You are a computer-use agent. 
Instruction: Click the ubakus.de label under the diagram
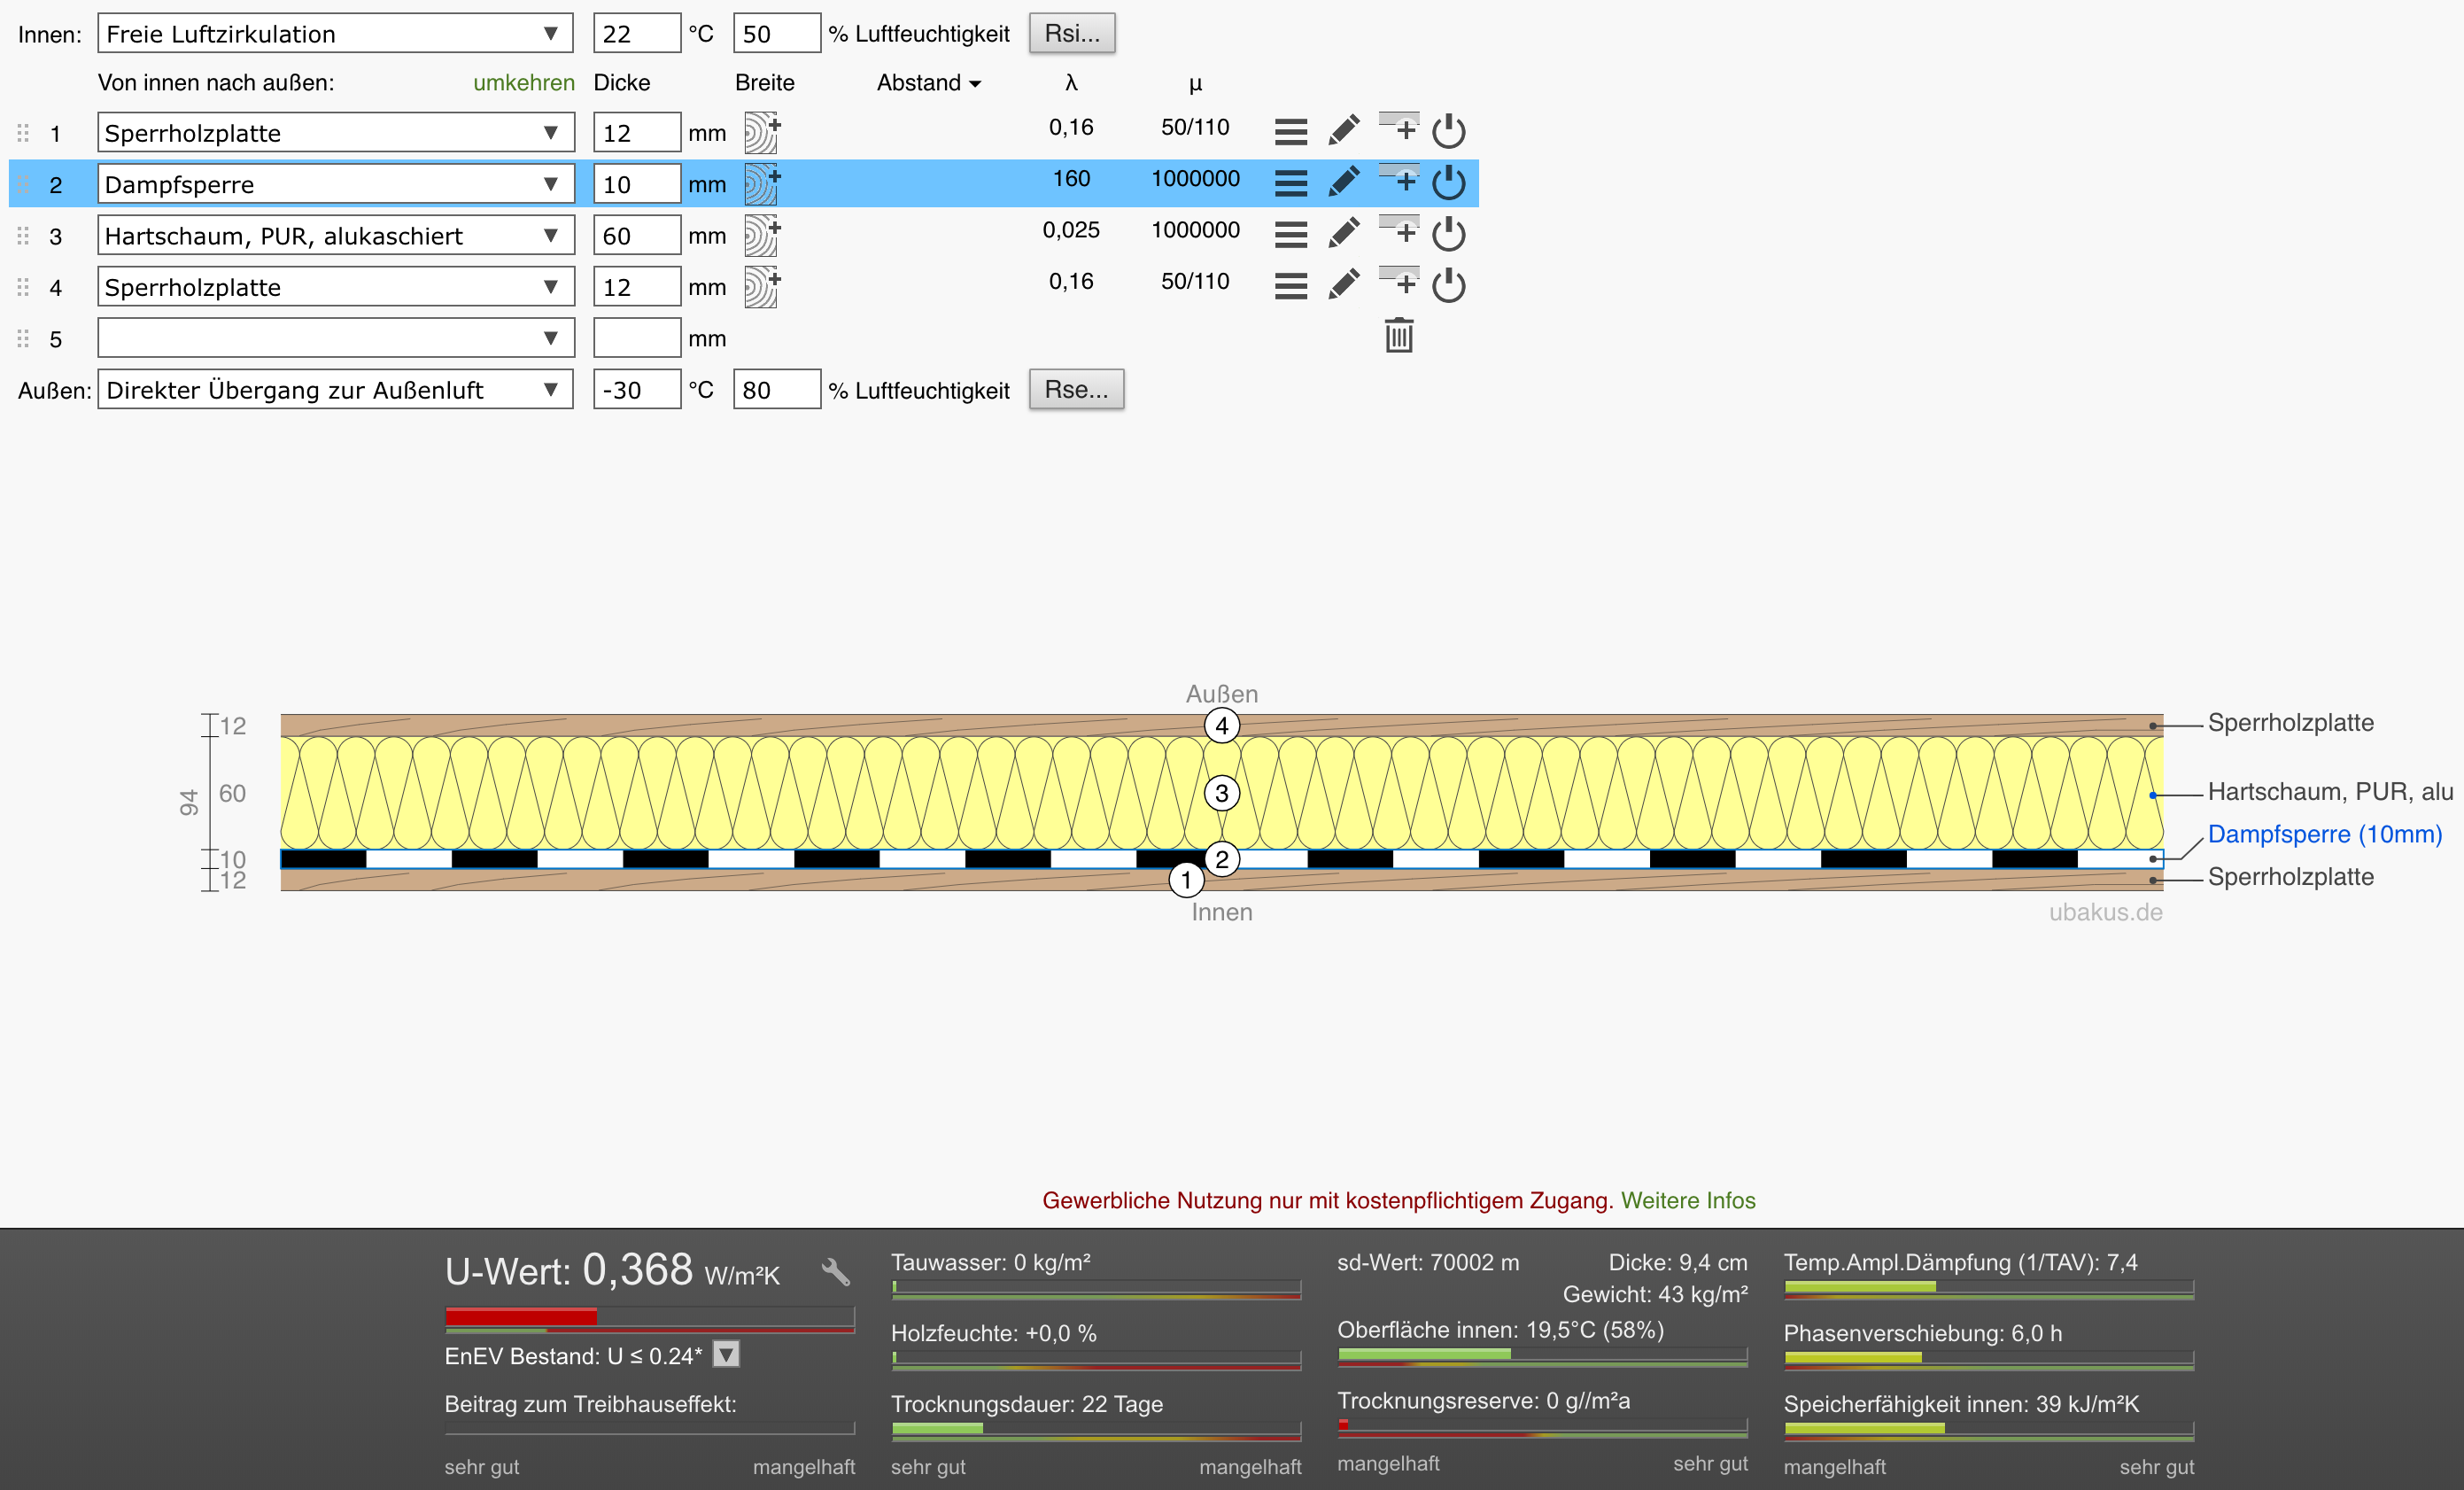point(2105,912)
